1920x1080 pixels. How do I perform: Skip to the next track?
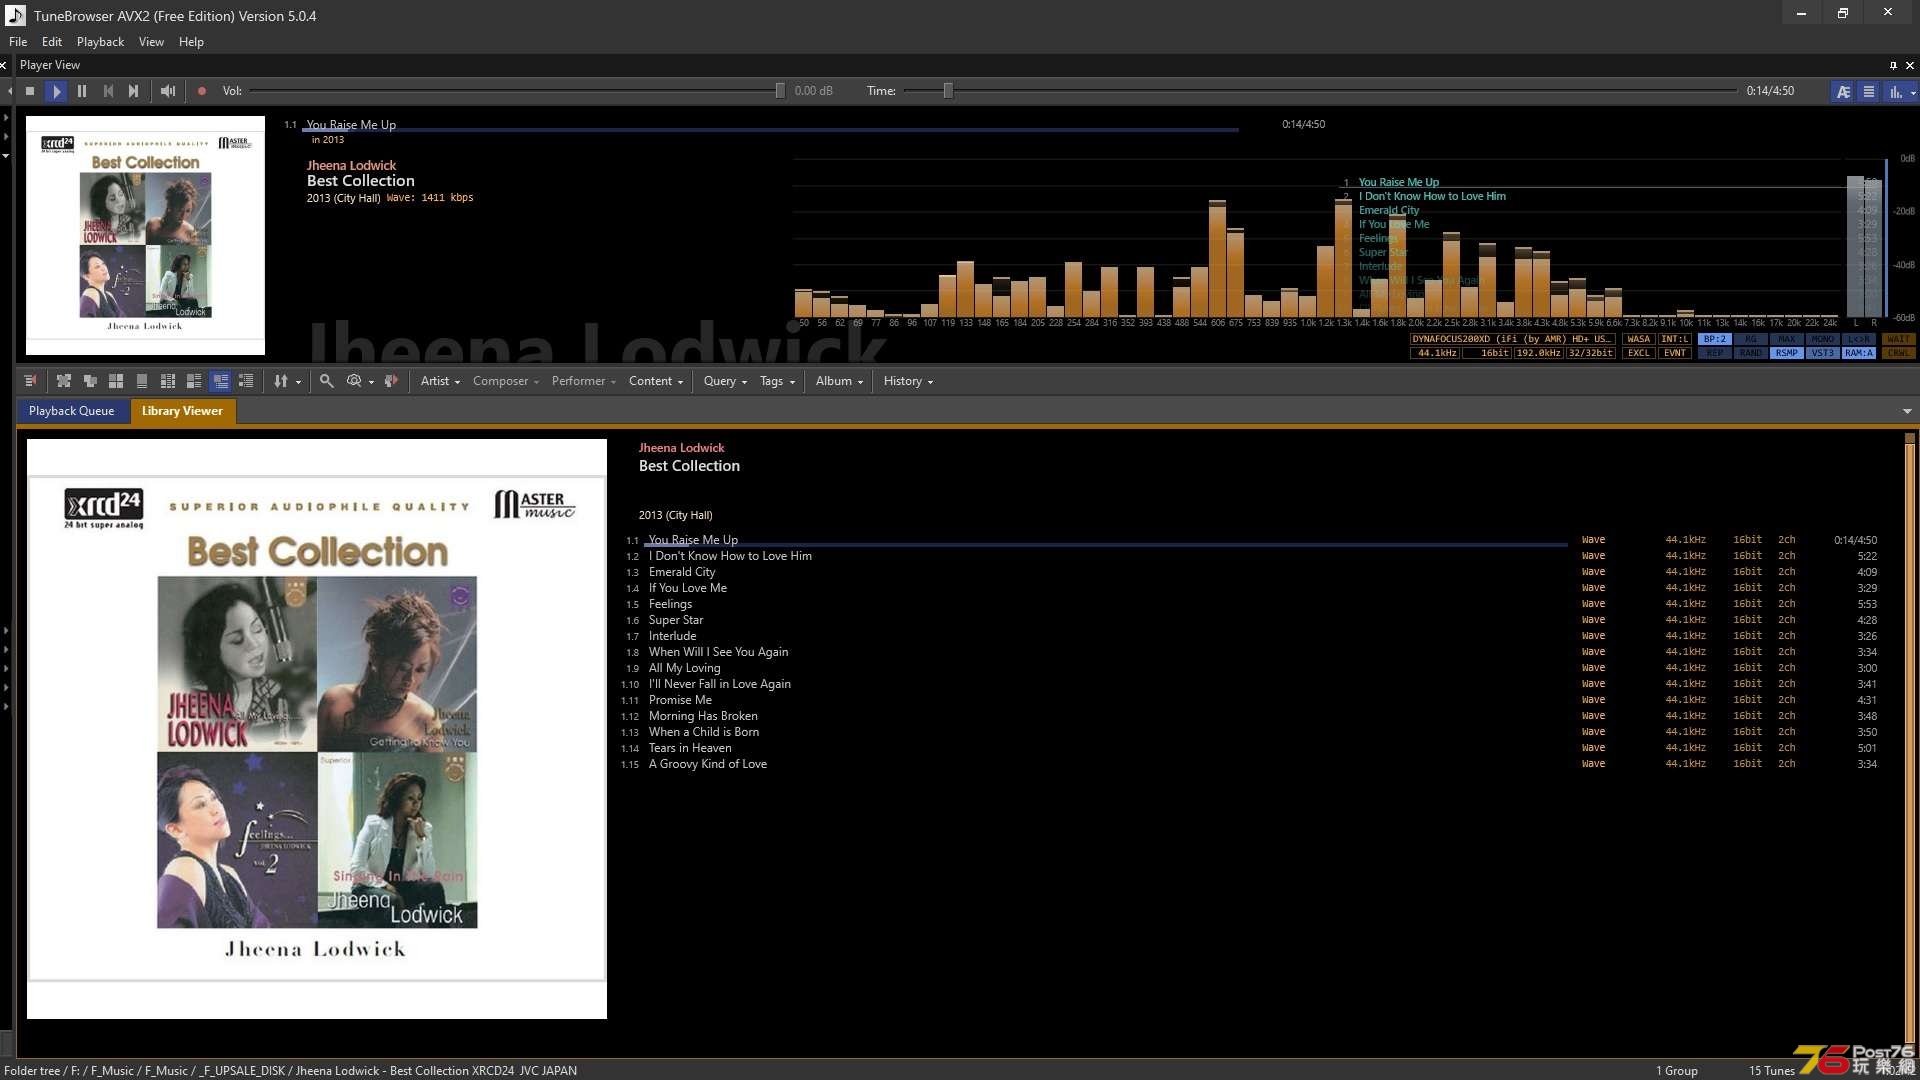pos(134,91)
